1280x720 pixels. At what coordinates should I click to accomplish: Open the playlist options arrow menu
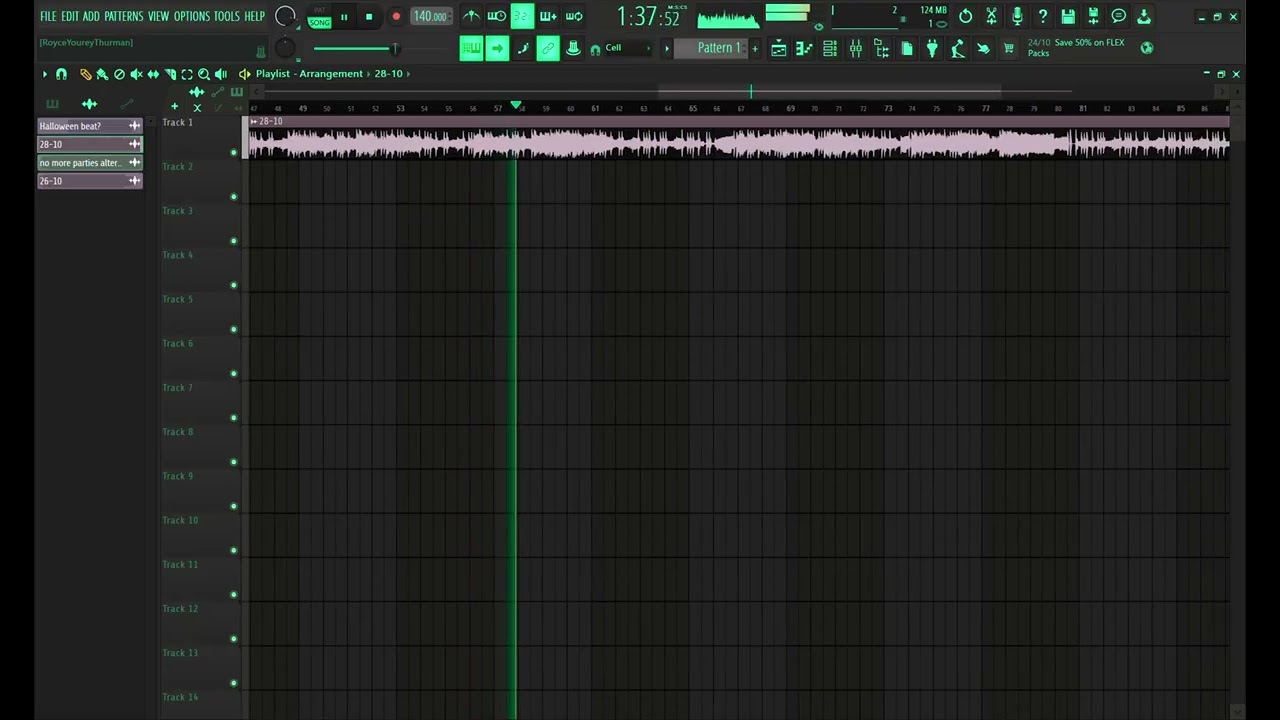coord(44,74)
